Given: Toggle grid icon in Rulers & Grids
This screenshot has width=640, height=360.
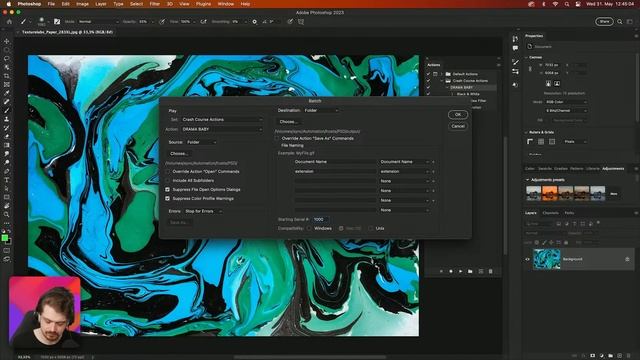Looking at the screenshot, I should (541, 142).
